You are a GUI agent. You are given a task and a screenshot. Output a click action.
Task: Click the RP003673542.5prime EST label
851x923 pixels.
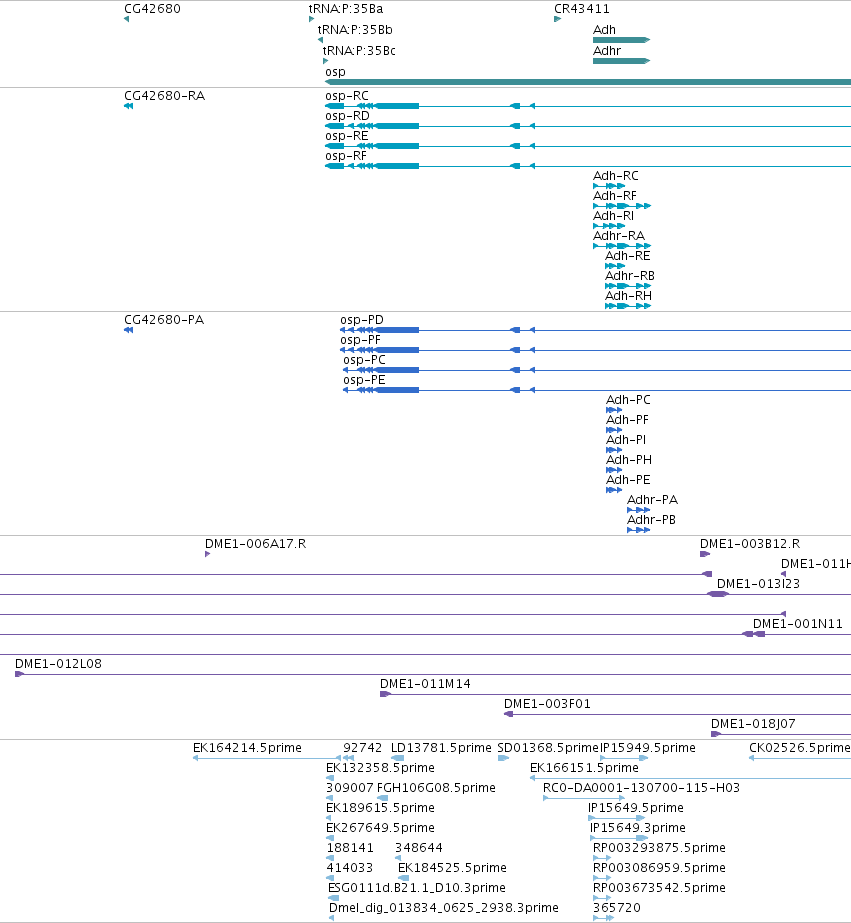pos(659,888)
